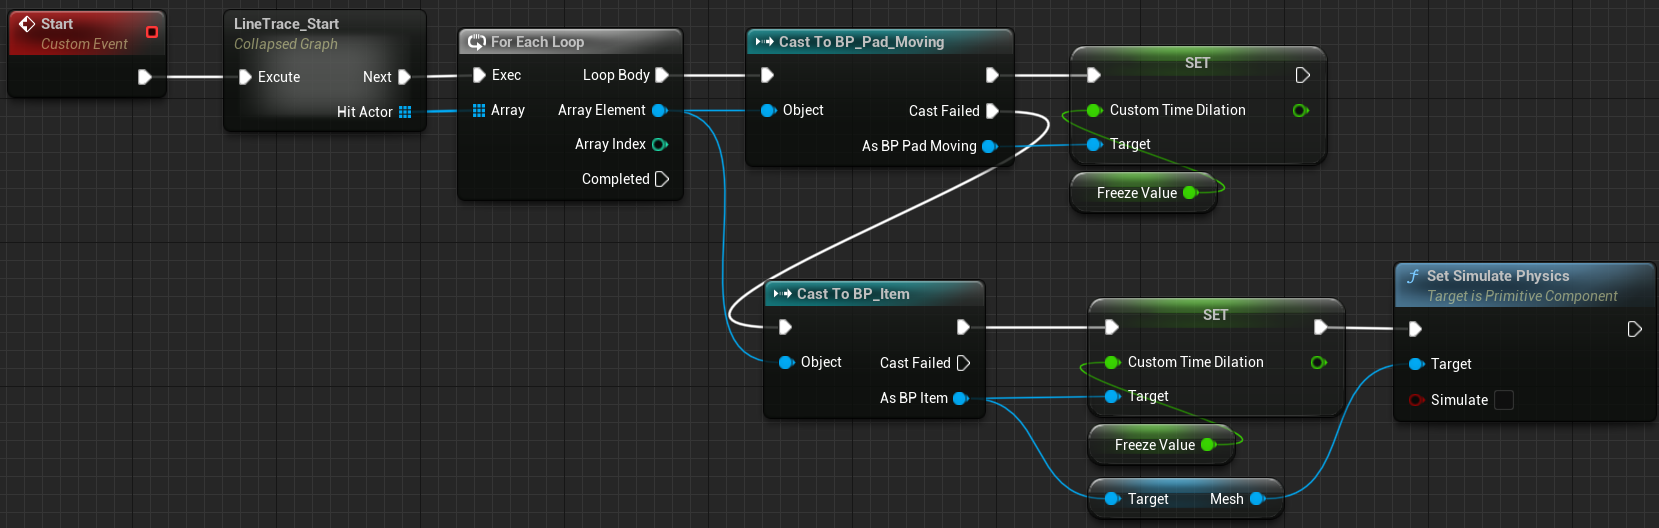Click the As BP Item output pin
The image size is (1659, 528).
[x=961, y=398]
